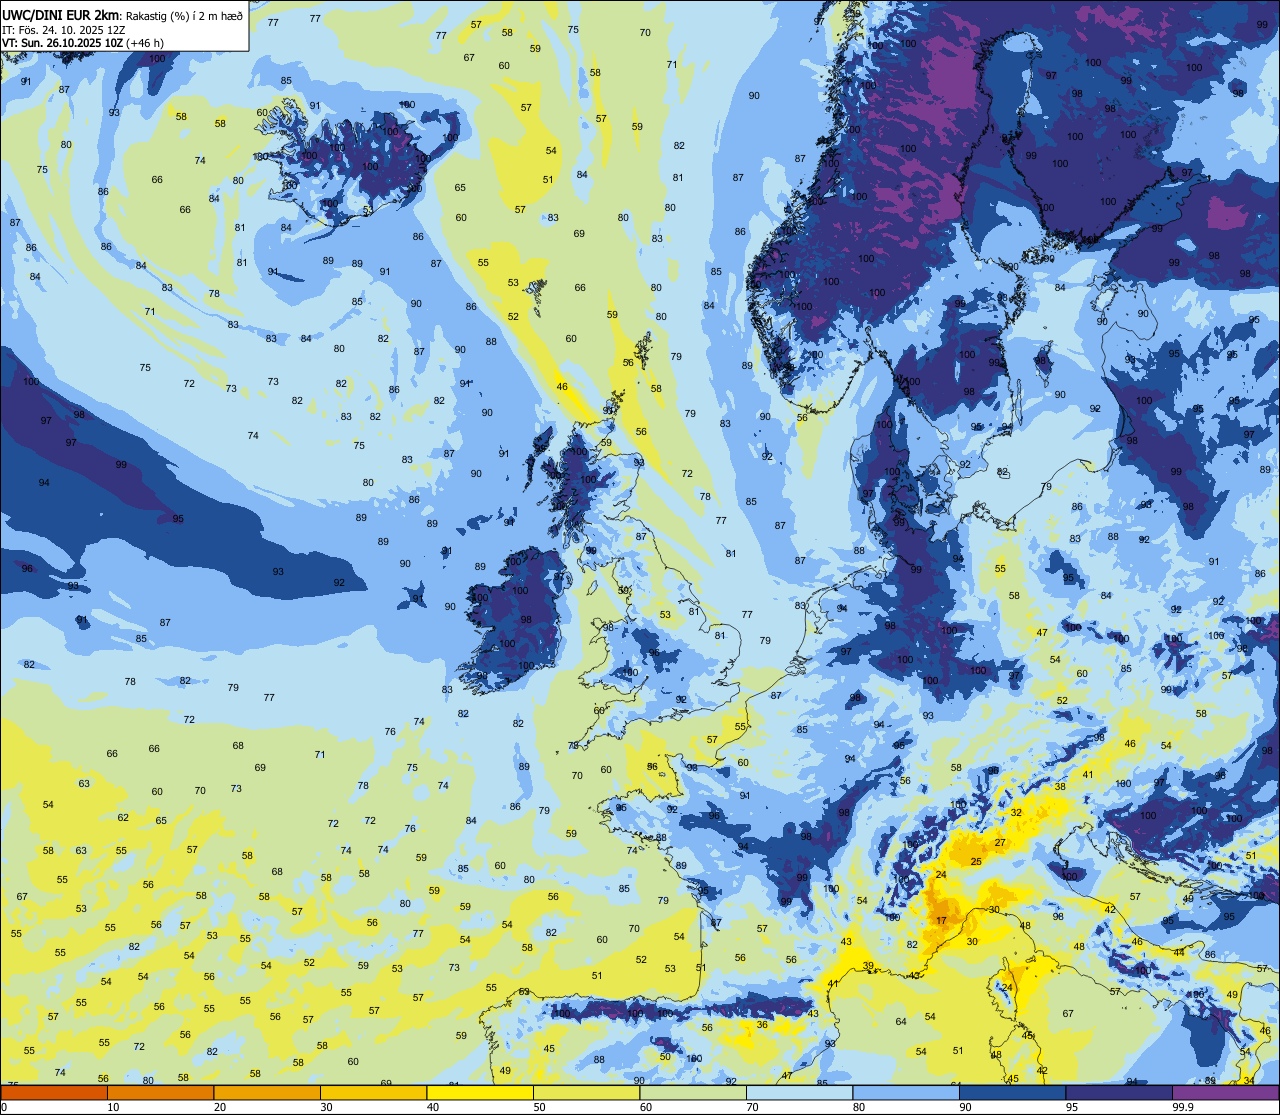
Task: Select the medium blue 80–90 legend segment
Action: [x=907, y=1093]
